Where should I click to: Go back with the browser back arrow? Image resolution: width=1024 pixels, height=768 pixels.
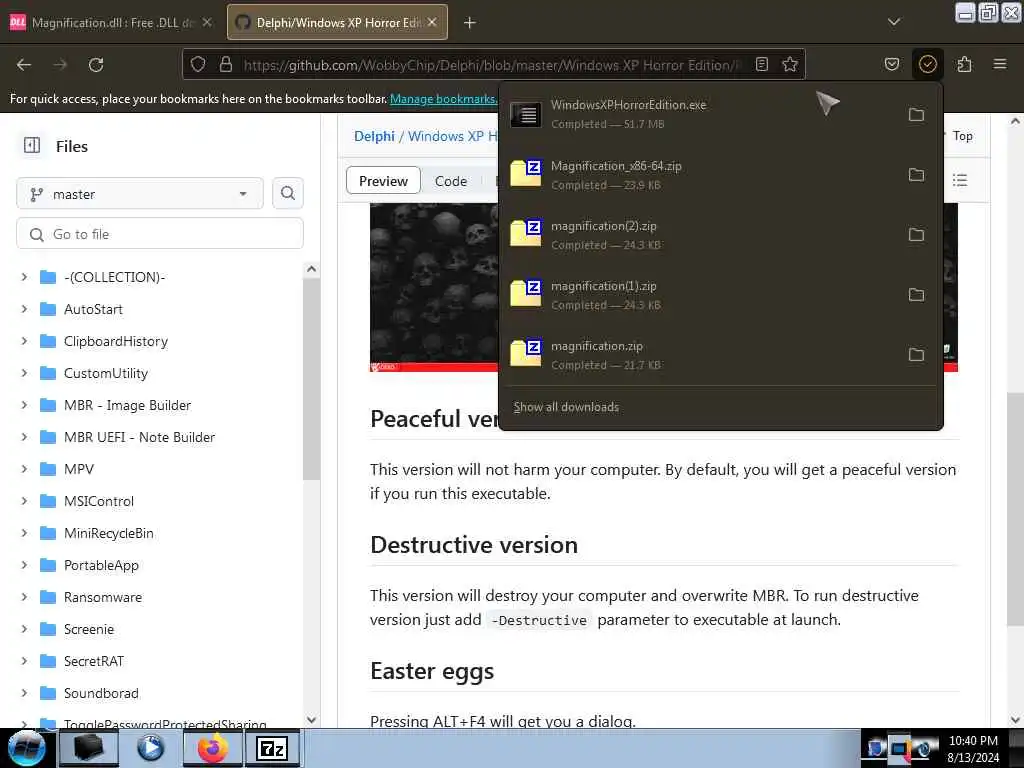click(24, 65)
